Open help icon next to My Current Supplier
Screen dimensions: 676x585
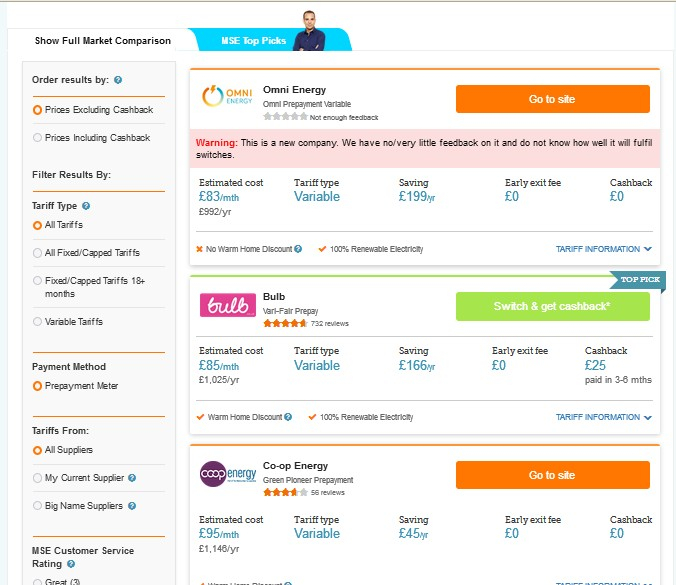(x=132, y=478)
